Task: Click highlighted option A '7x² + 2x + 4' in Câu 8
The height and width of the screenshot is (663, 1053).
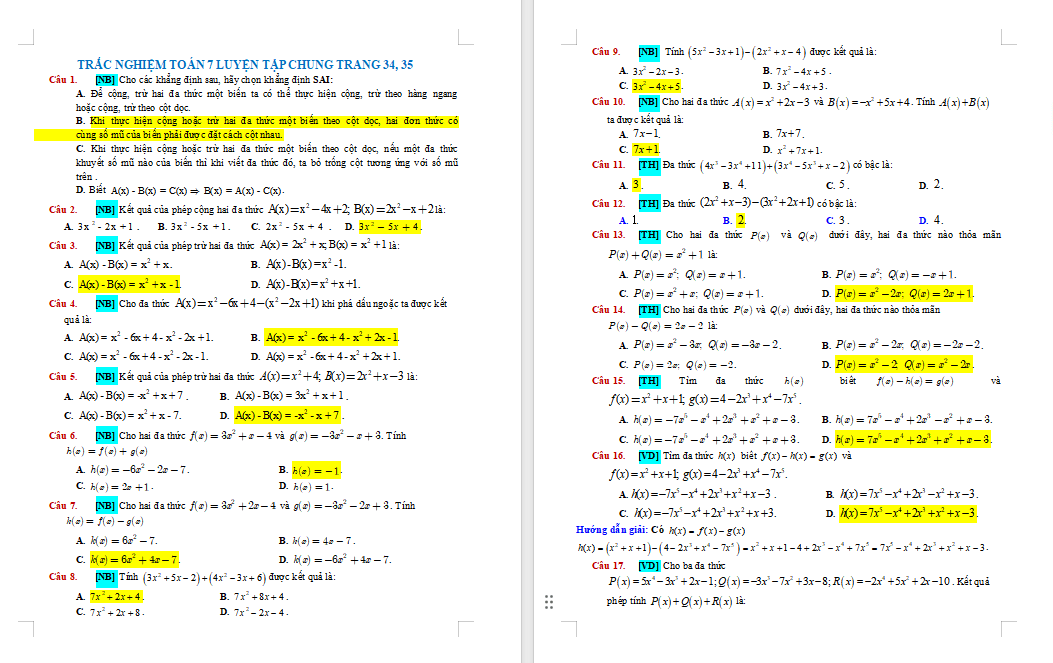Action: 116,596
